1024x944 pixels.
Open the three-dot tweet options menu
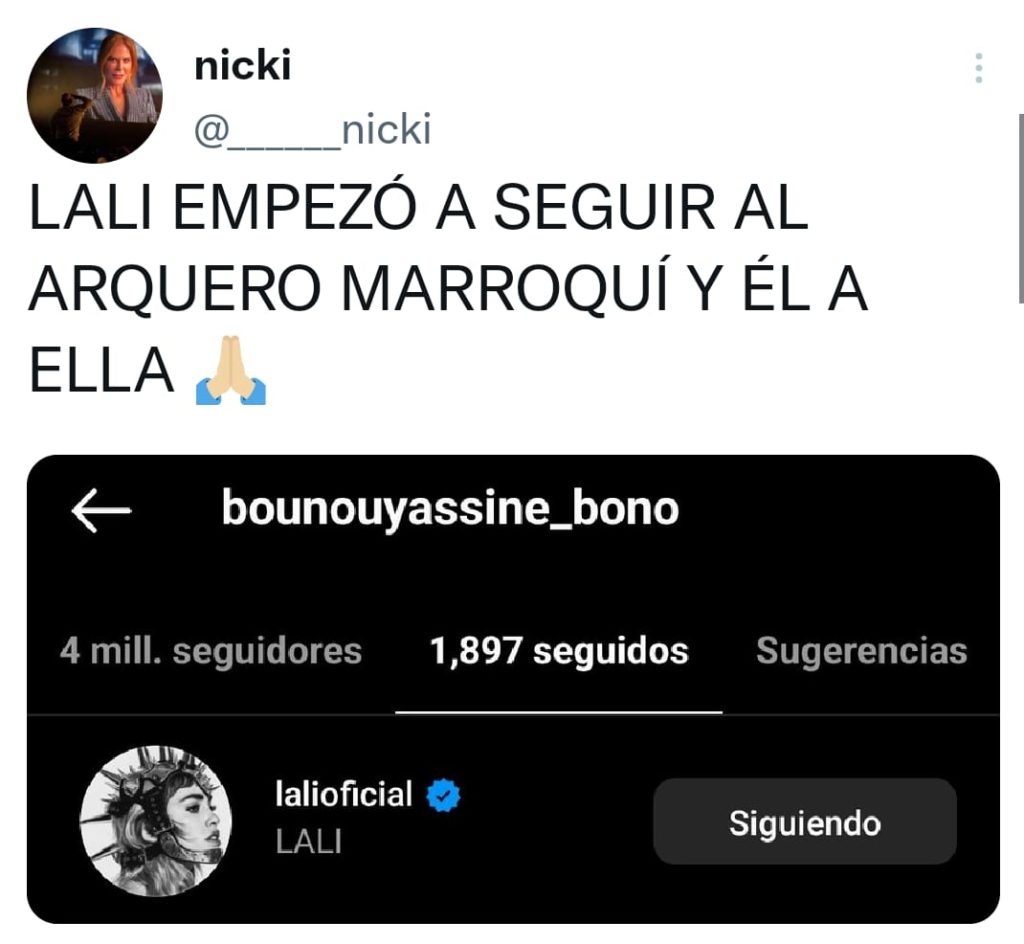tap(978, 68)
